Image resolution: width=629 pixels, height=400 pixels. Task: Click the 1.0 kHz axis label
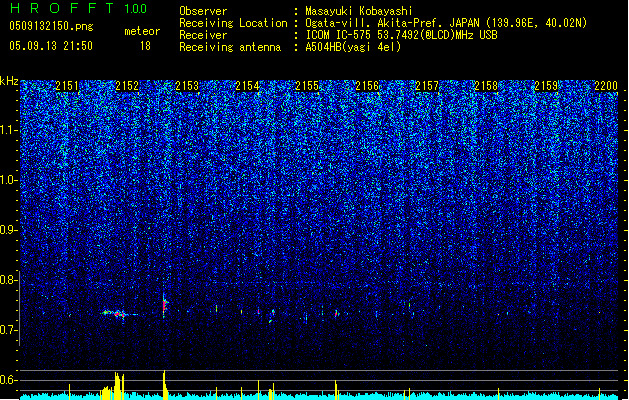(9, 180)
